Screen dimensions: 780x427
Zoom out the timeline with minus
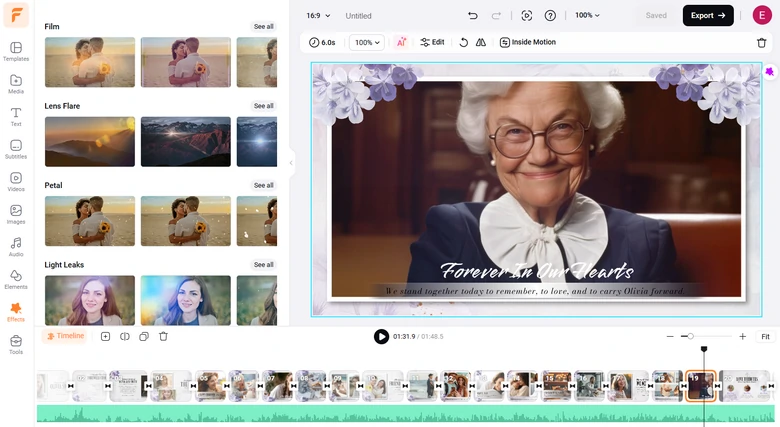[670, 337]
